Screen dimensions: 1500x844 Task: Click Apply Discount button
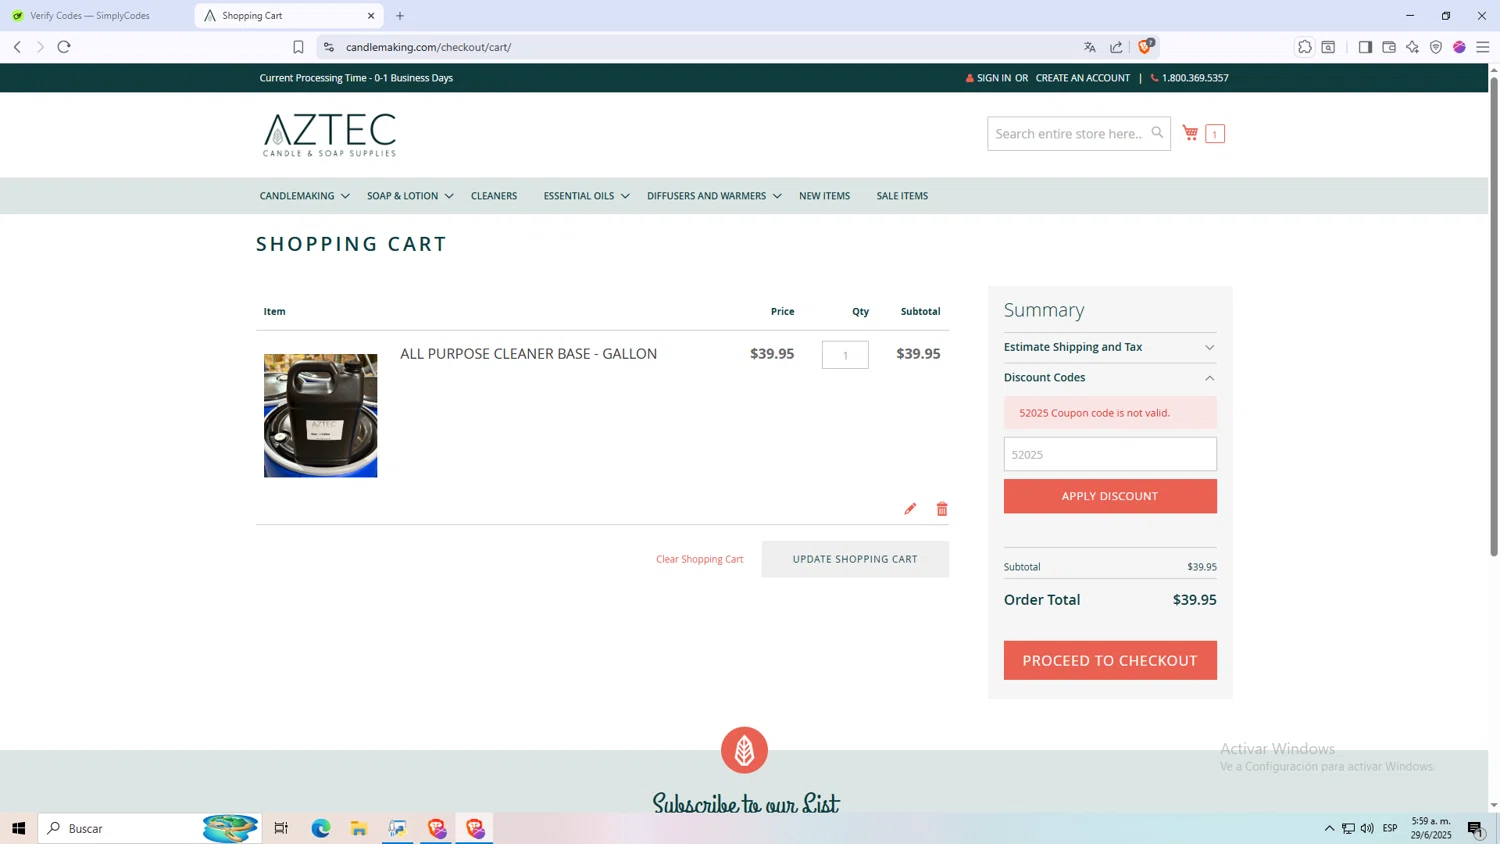pos(1110,496)
